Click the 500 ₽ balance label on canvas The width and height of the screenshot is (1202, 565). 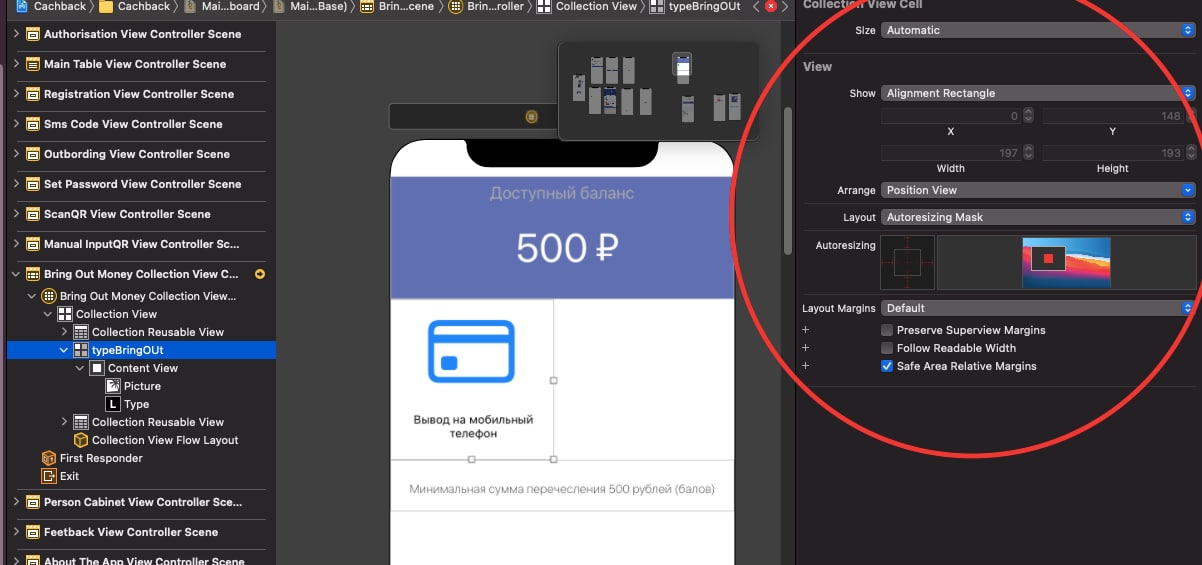point(567,248)
